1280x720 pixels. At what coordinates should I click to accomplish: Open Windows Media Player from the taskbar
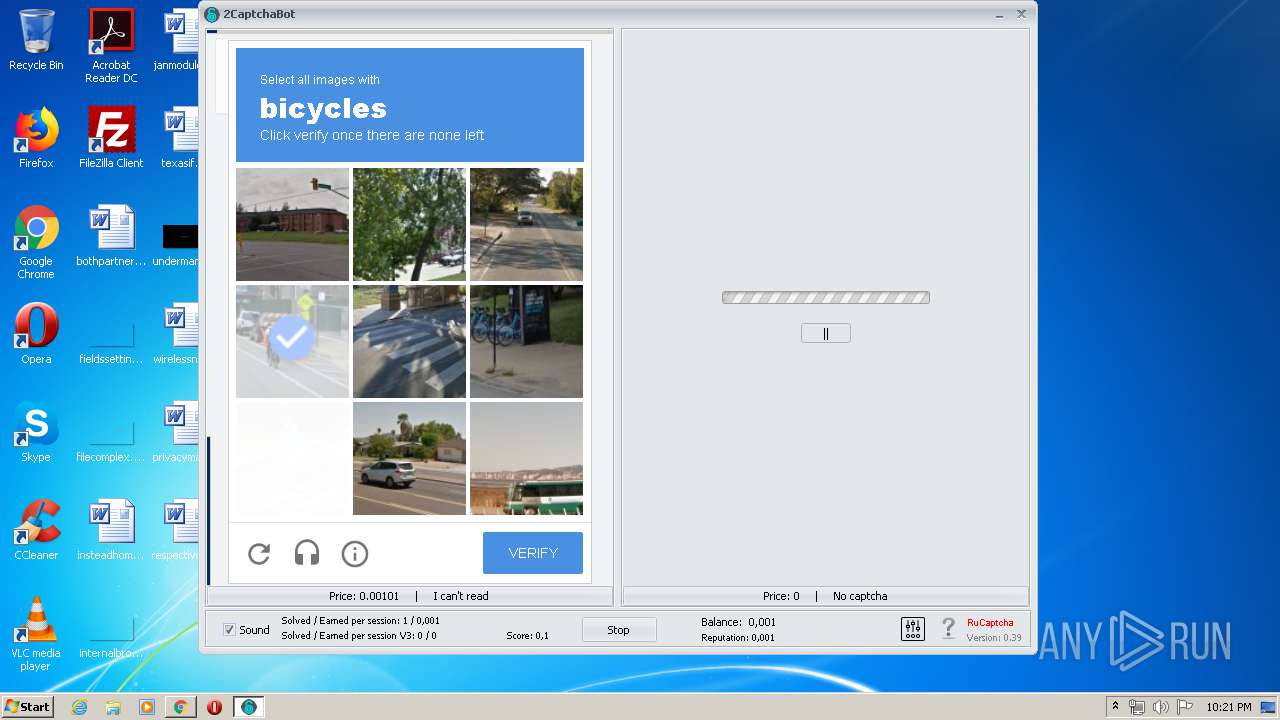[147, 707]
